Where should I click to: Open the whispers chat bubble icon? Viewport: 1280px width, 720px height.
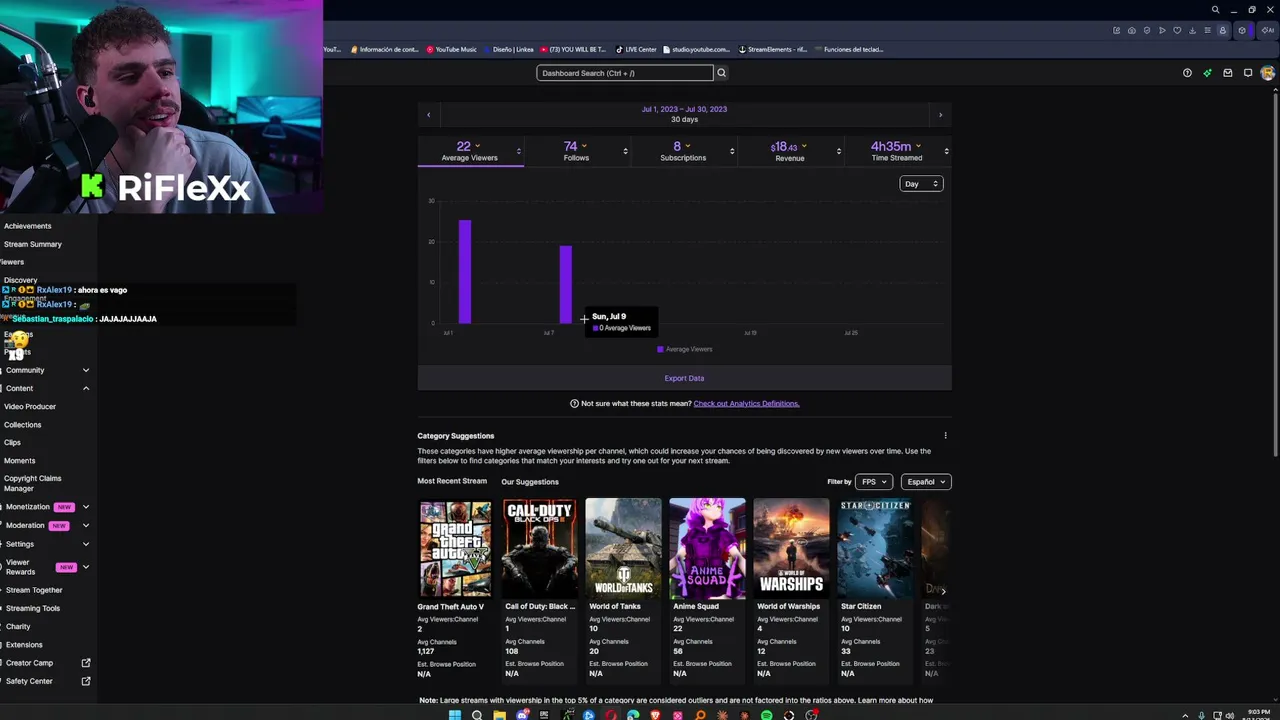[1248, 73]
